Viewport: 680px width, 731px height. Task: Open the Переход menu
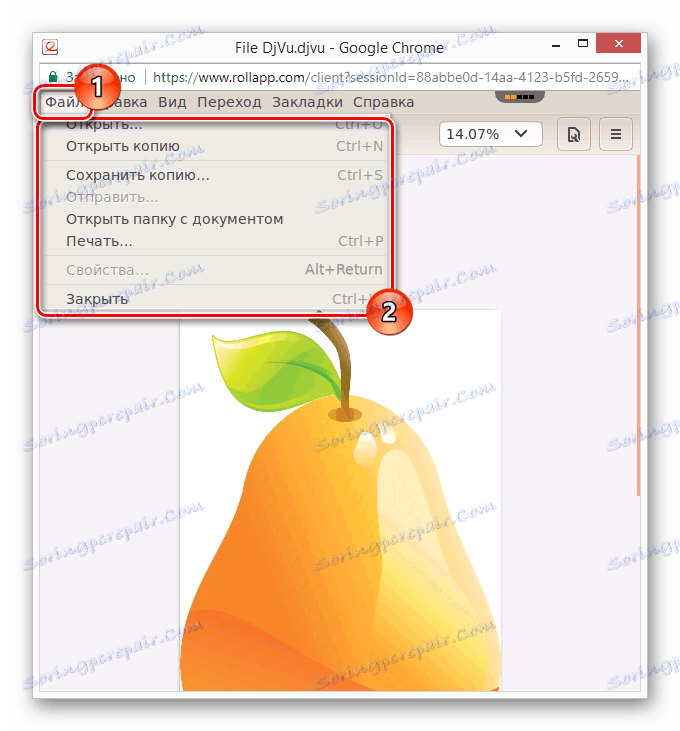(229, 102)
